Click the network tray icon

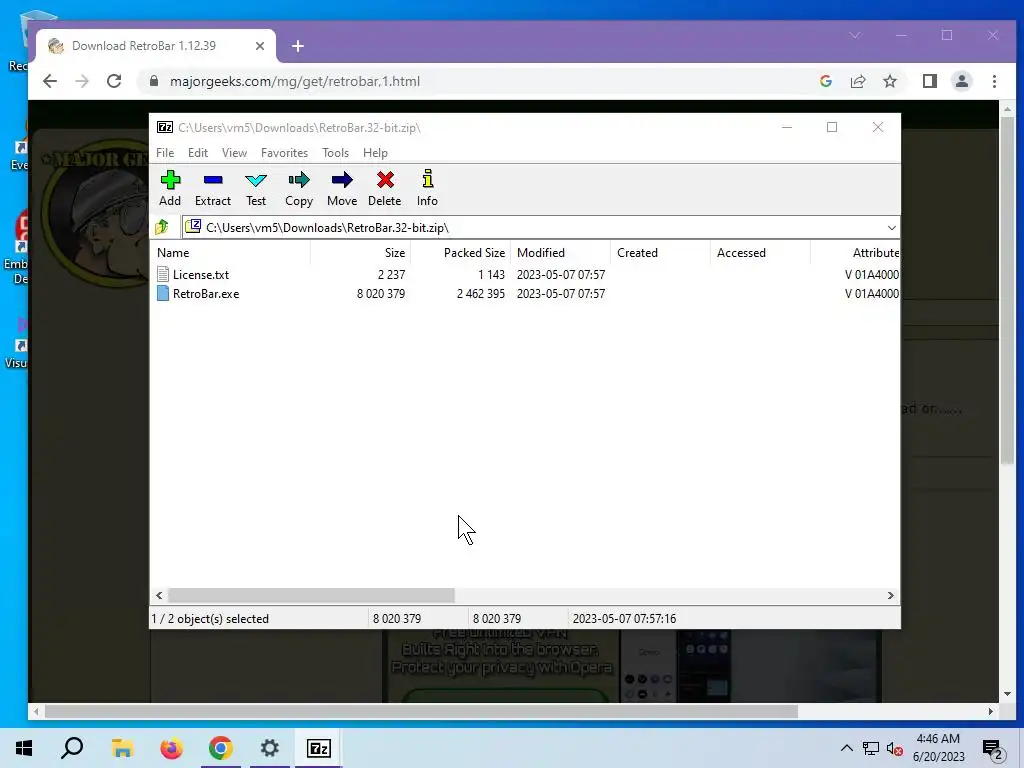click(x=870, y=748)
